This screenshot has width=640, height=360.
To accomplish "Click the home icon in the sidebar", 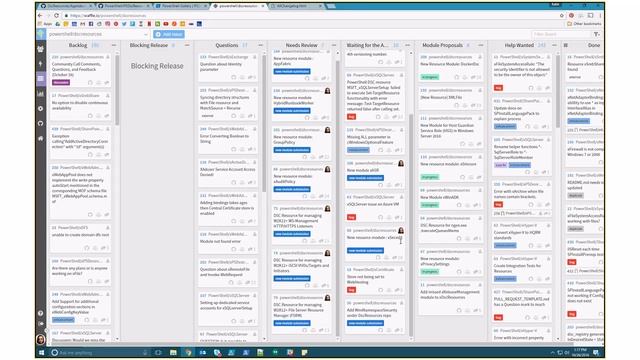I will point(40,138).
